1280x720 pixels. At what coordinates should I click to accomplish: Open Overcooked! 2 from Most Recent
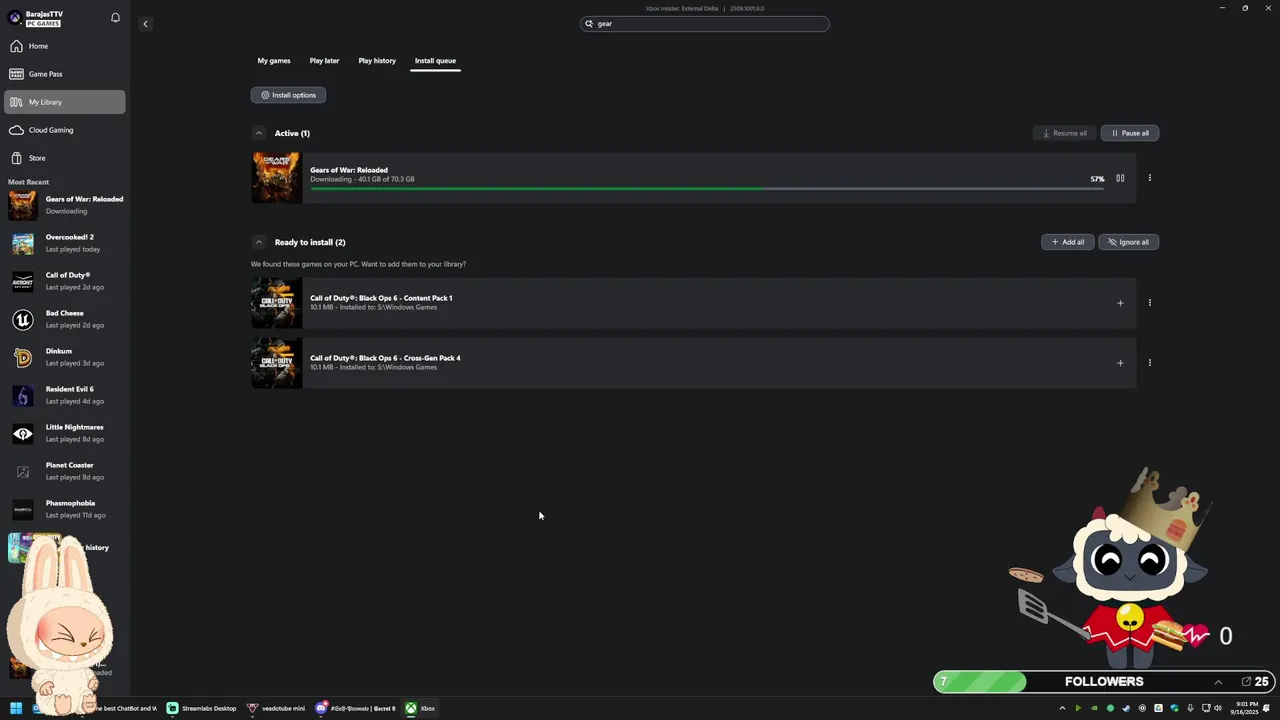[66, 243]
